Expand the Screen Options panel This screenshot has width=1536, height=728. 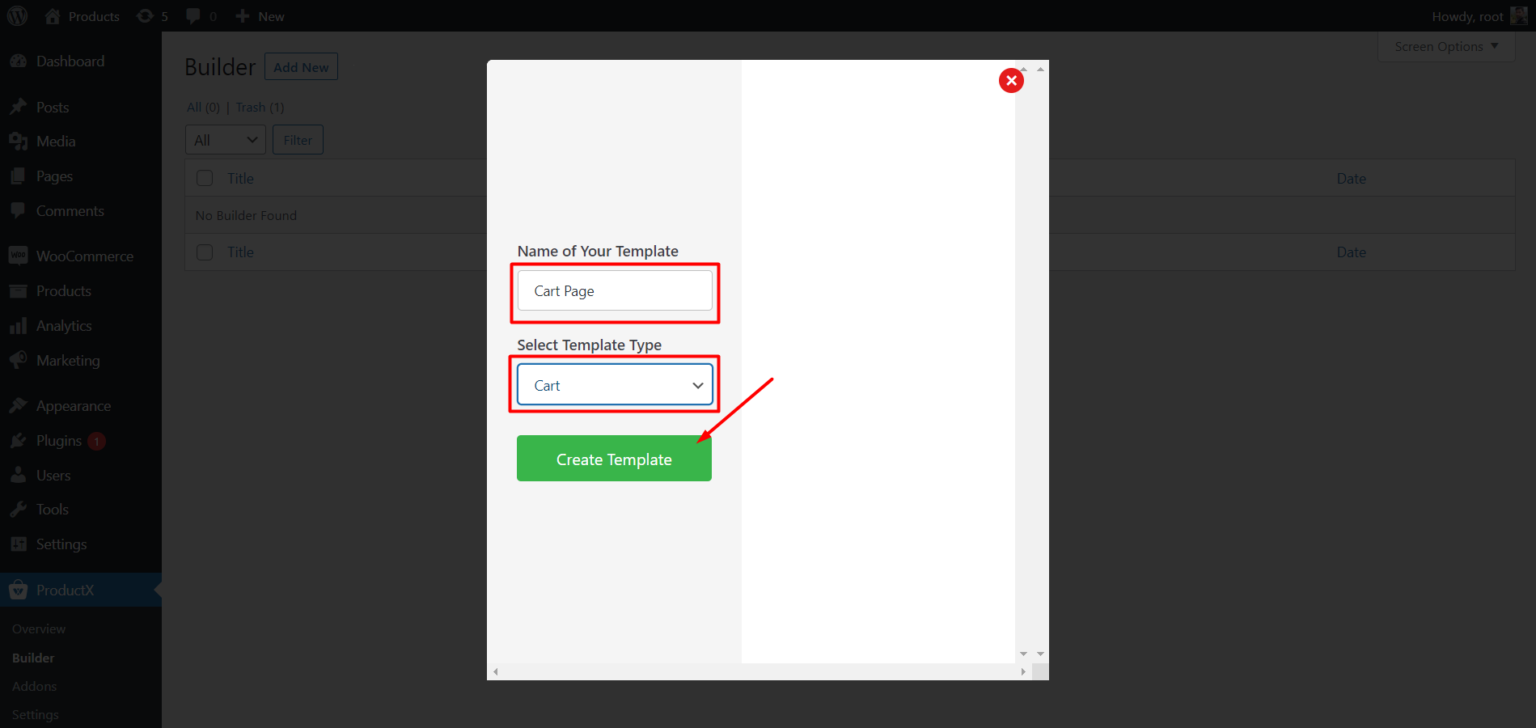(x=1446, y=45)
